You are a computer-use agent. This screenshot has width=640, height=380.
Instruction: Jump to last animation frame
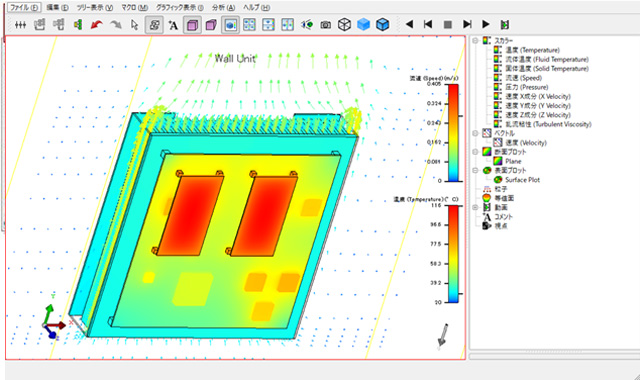click(x=467, y=24)
